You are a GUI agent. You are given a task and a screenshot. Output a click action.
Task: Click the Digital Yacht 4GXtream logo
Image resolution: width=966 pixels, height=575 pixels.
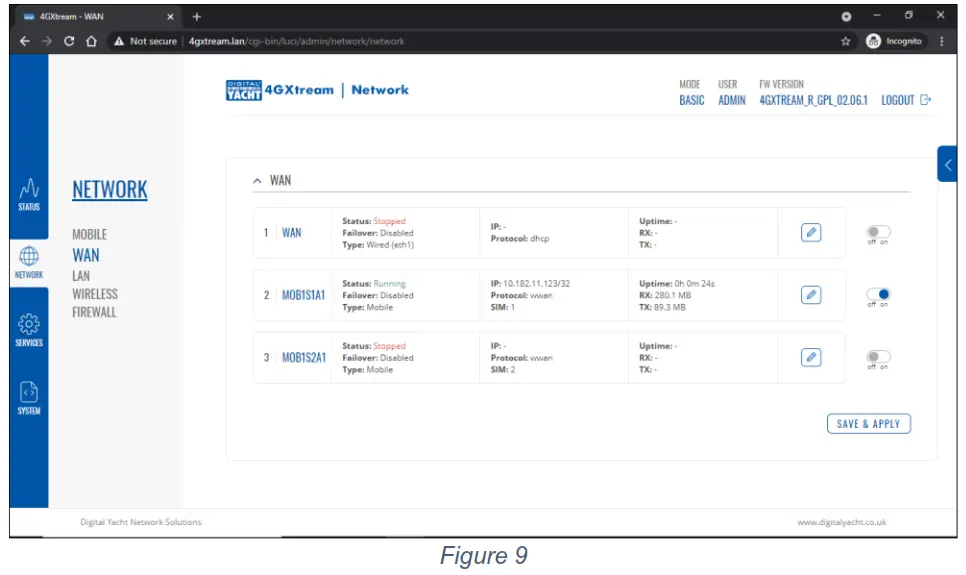pyautogui.click(x=280, y=90)
